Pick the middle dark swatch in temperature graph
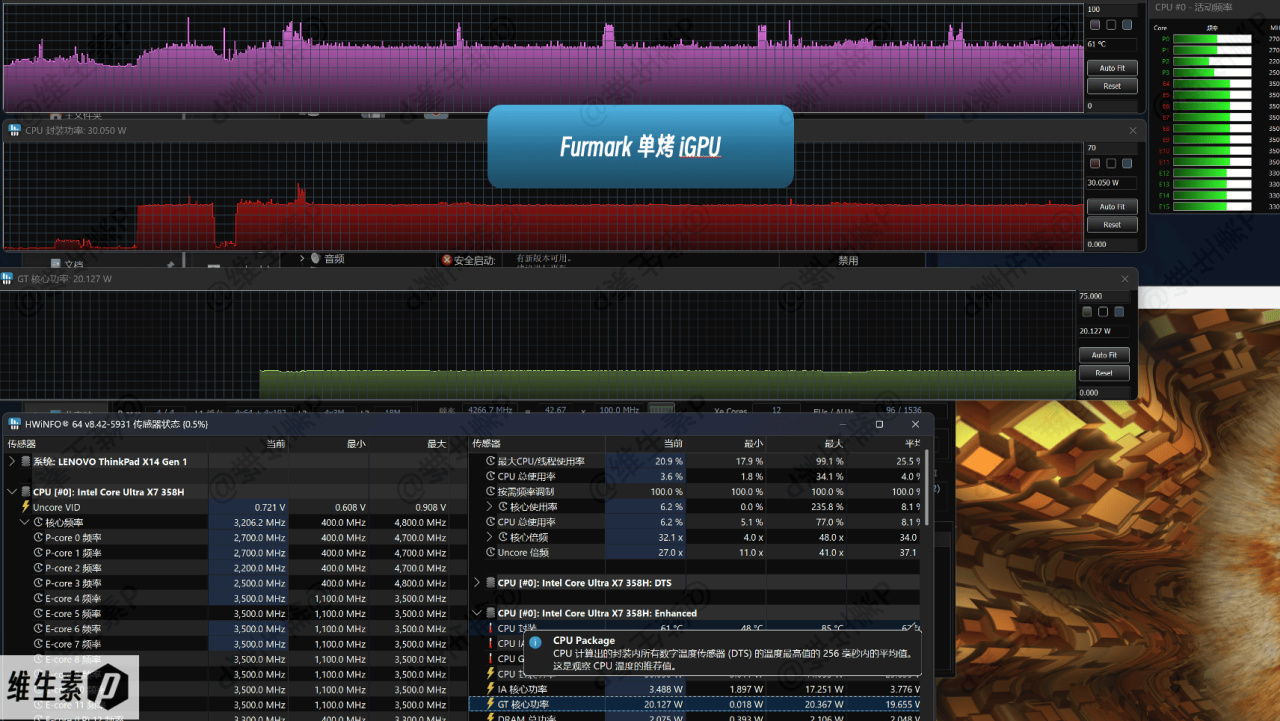 tap(1111, 25)
